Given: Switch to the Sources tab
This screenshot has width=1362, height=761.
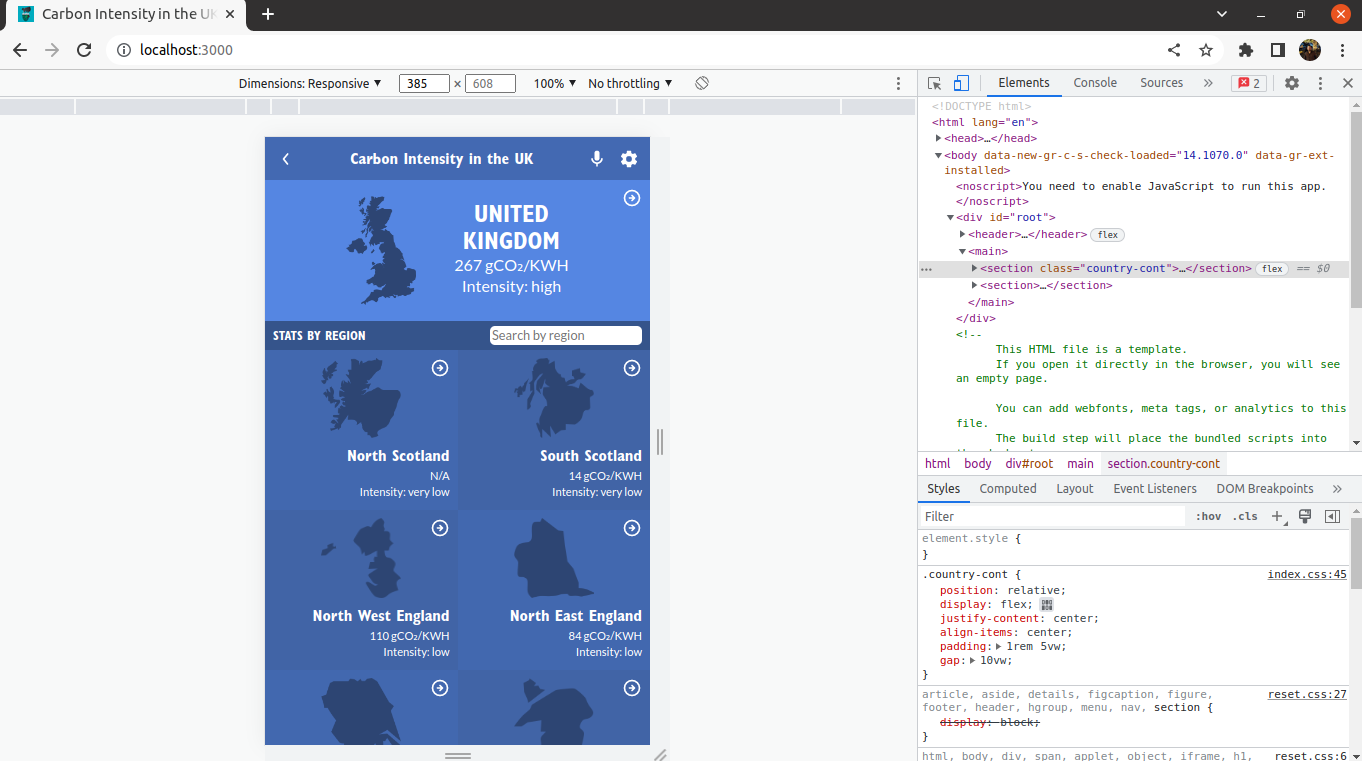Looking at the screenshot, I should coord(1161,83).
